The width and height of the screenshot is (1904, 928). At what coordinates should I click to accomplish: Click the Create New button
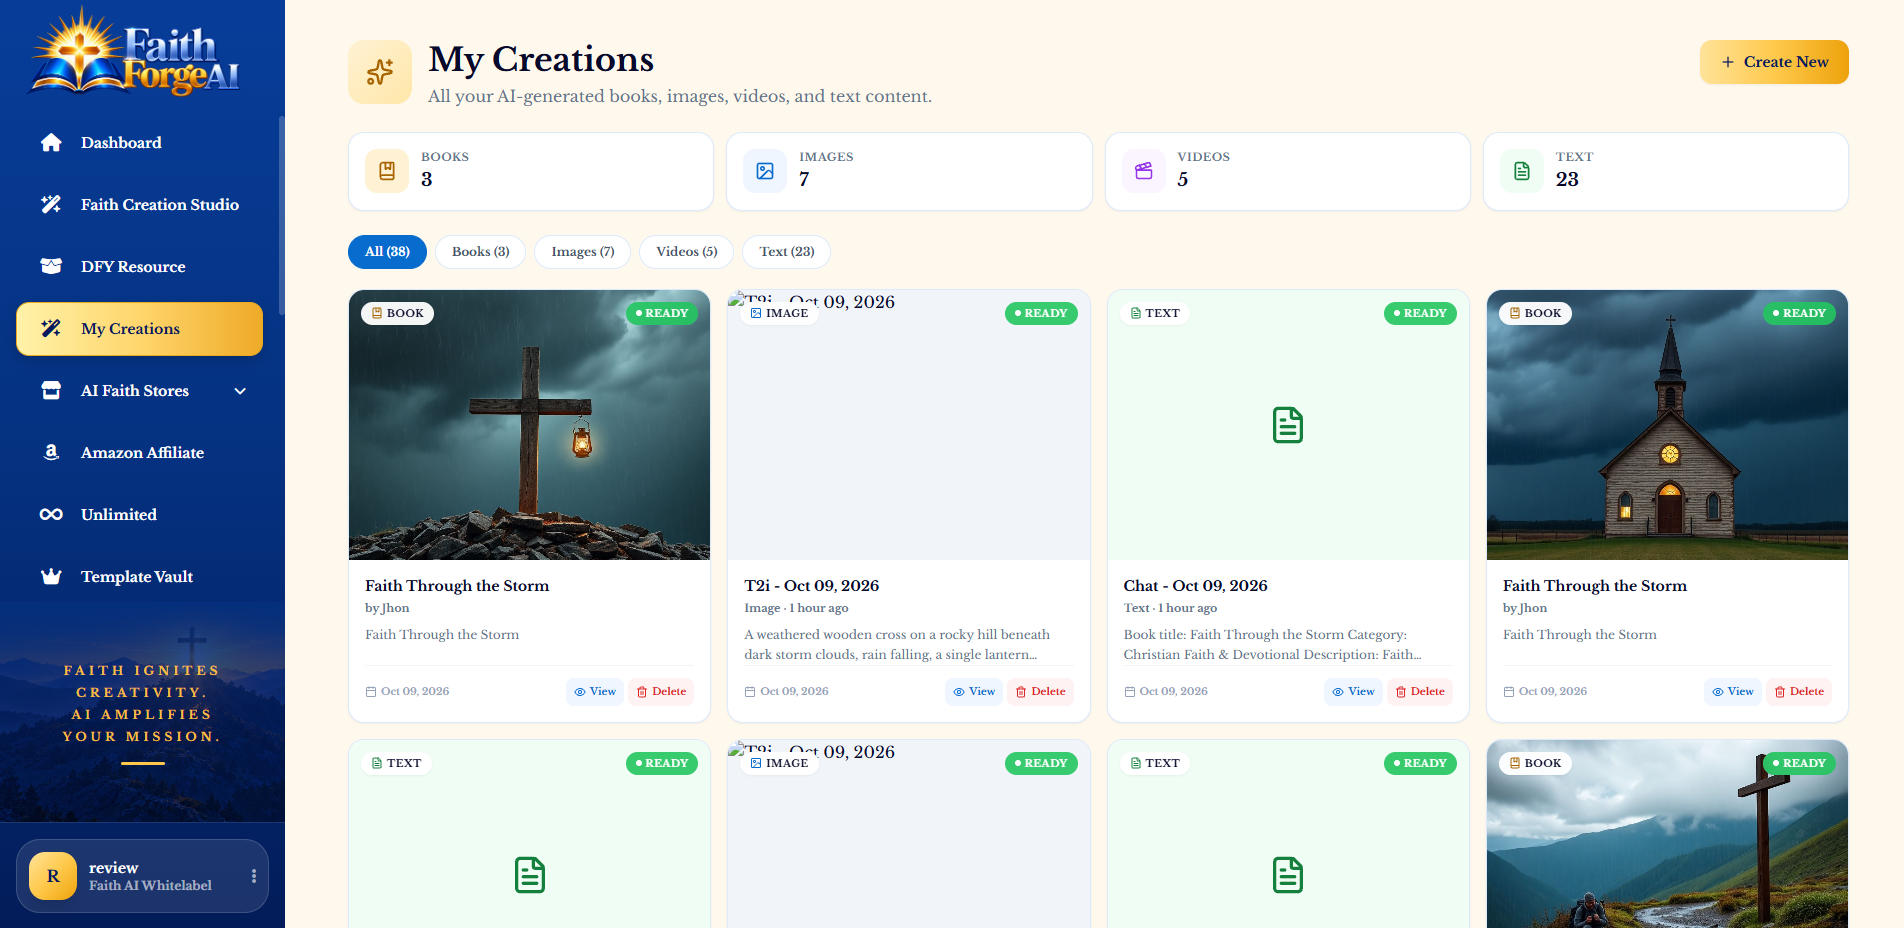(1774, 62)
